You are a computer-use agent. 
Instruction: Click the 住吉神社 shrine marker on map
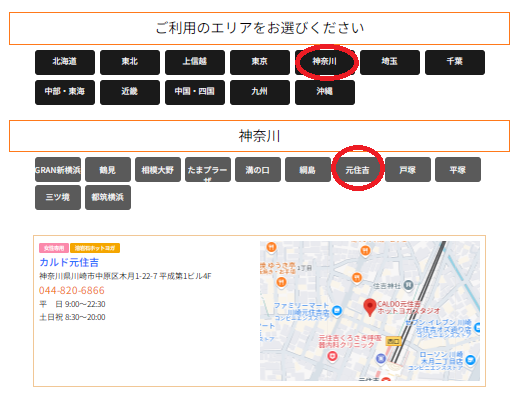click(x=408, y=285)
